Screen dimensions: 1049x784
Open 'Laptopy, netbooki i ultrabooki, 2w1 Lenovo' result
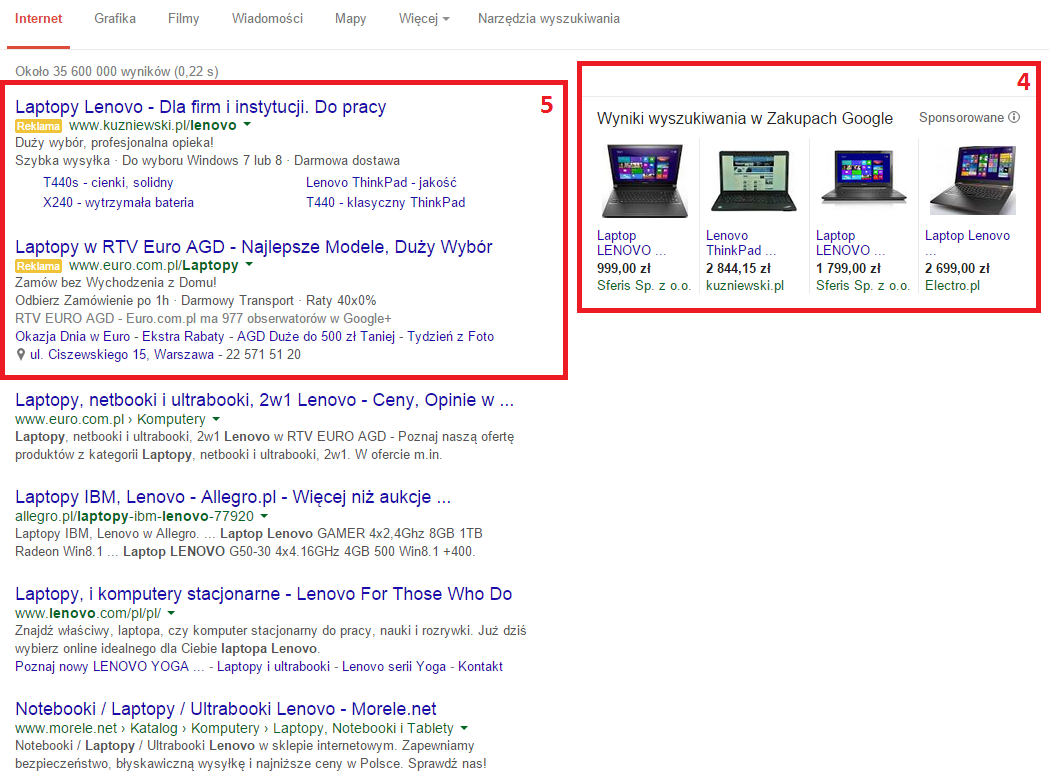click(265, 400)
